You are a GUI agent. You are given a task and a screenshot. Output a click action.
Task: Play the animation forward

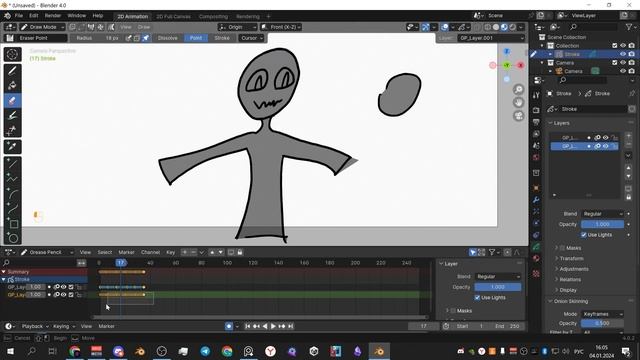[x=273, y=326]
